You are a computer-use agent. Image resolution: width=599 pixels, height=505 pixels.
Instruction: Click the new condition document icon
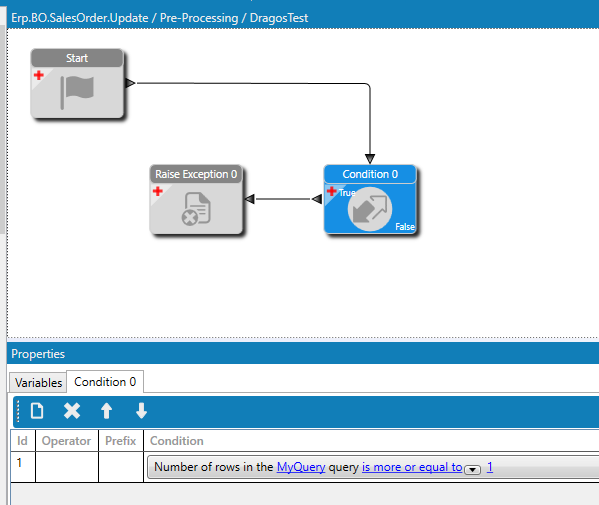point(37,411)
